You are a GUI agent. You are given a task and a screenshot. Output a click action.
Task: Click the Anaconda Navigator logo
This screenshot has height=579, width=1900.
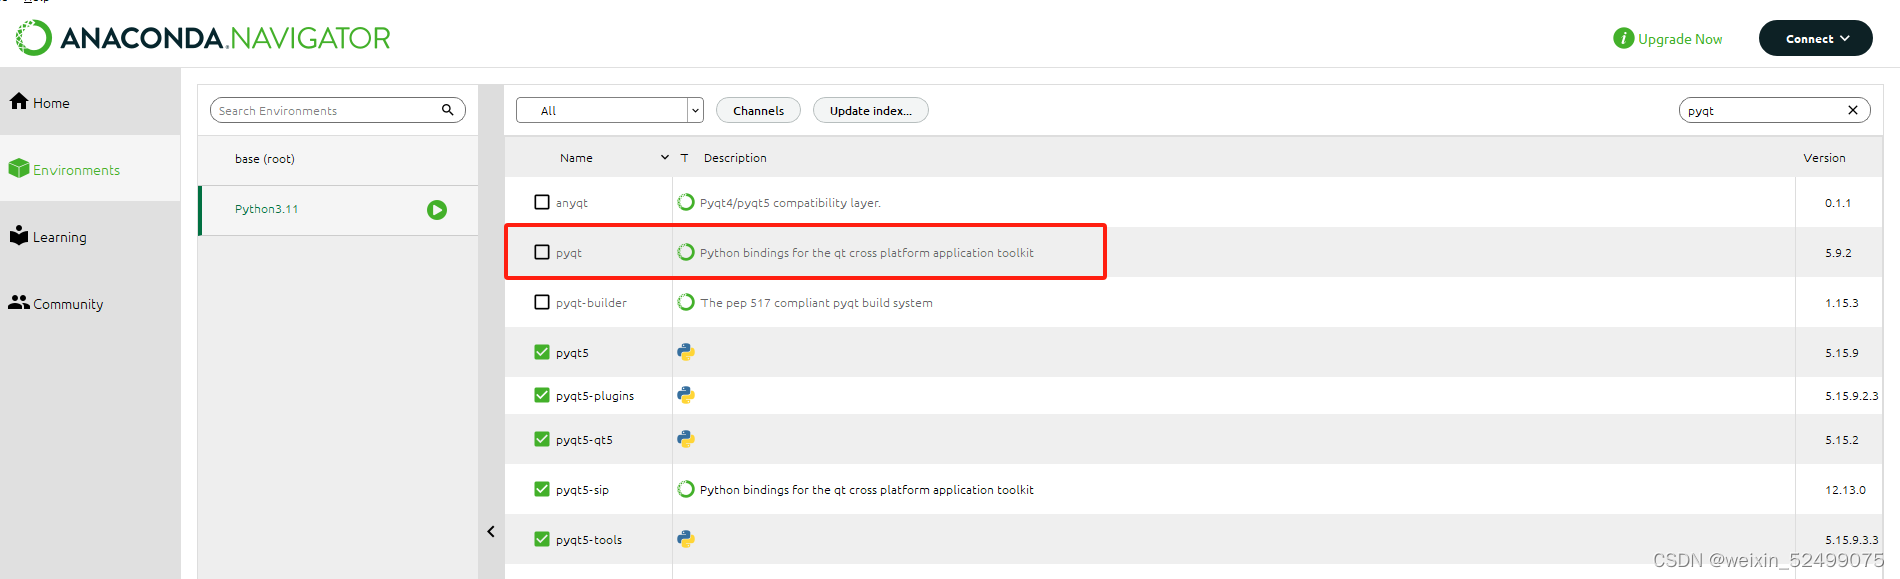(x=203, y=38)
